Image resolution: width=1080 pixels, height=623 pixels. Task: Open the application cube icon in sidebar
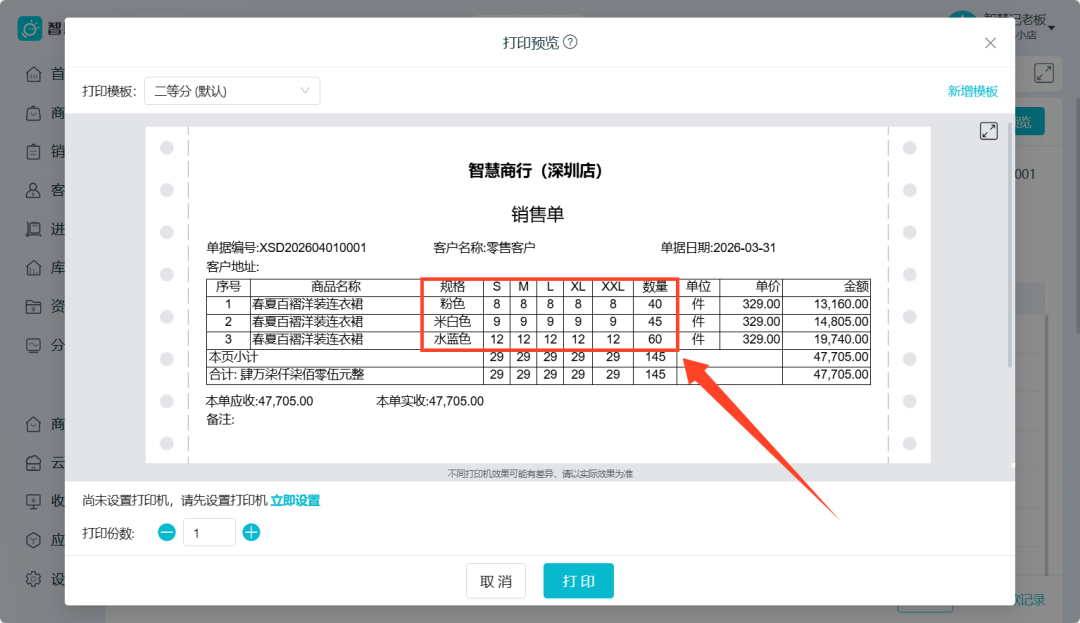pos(34,540)
